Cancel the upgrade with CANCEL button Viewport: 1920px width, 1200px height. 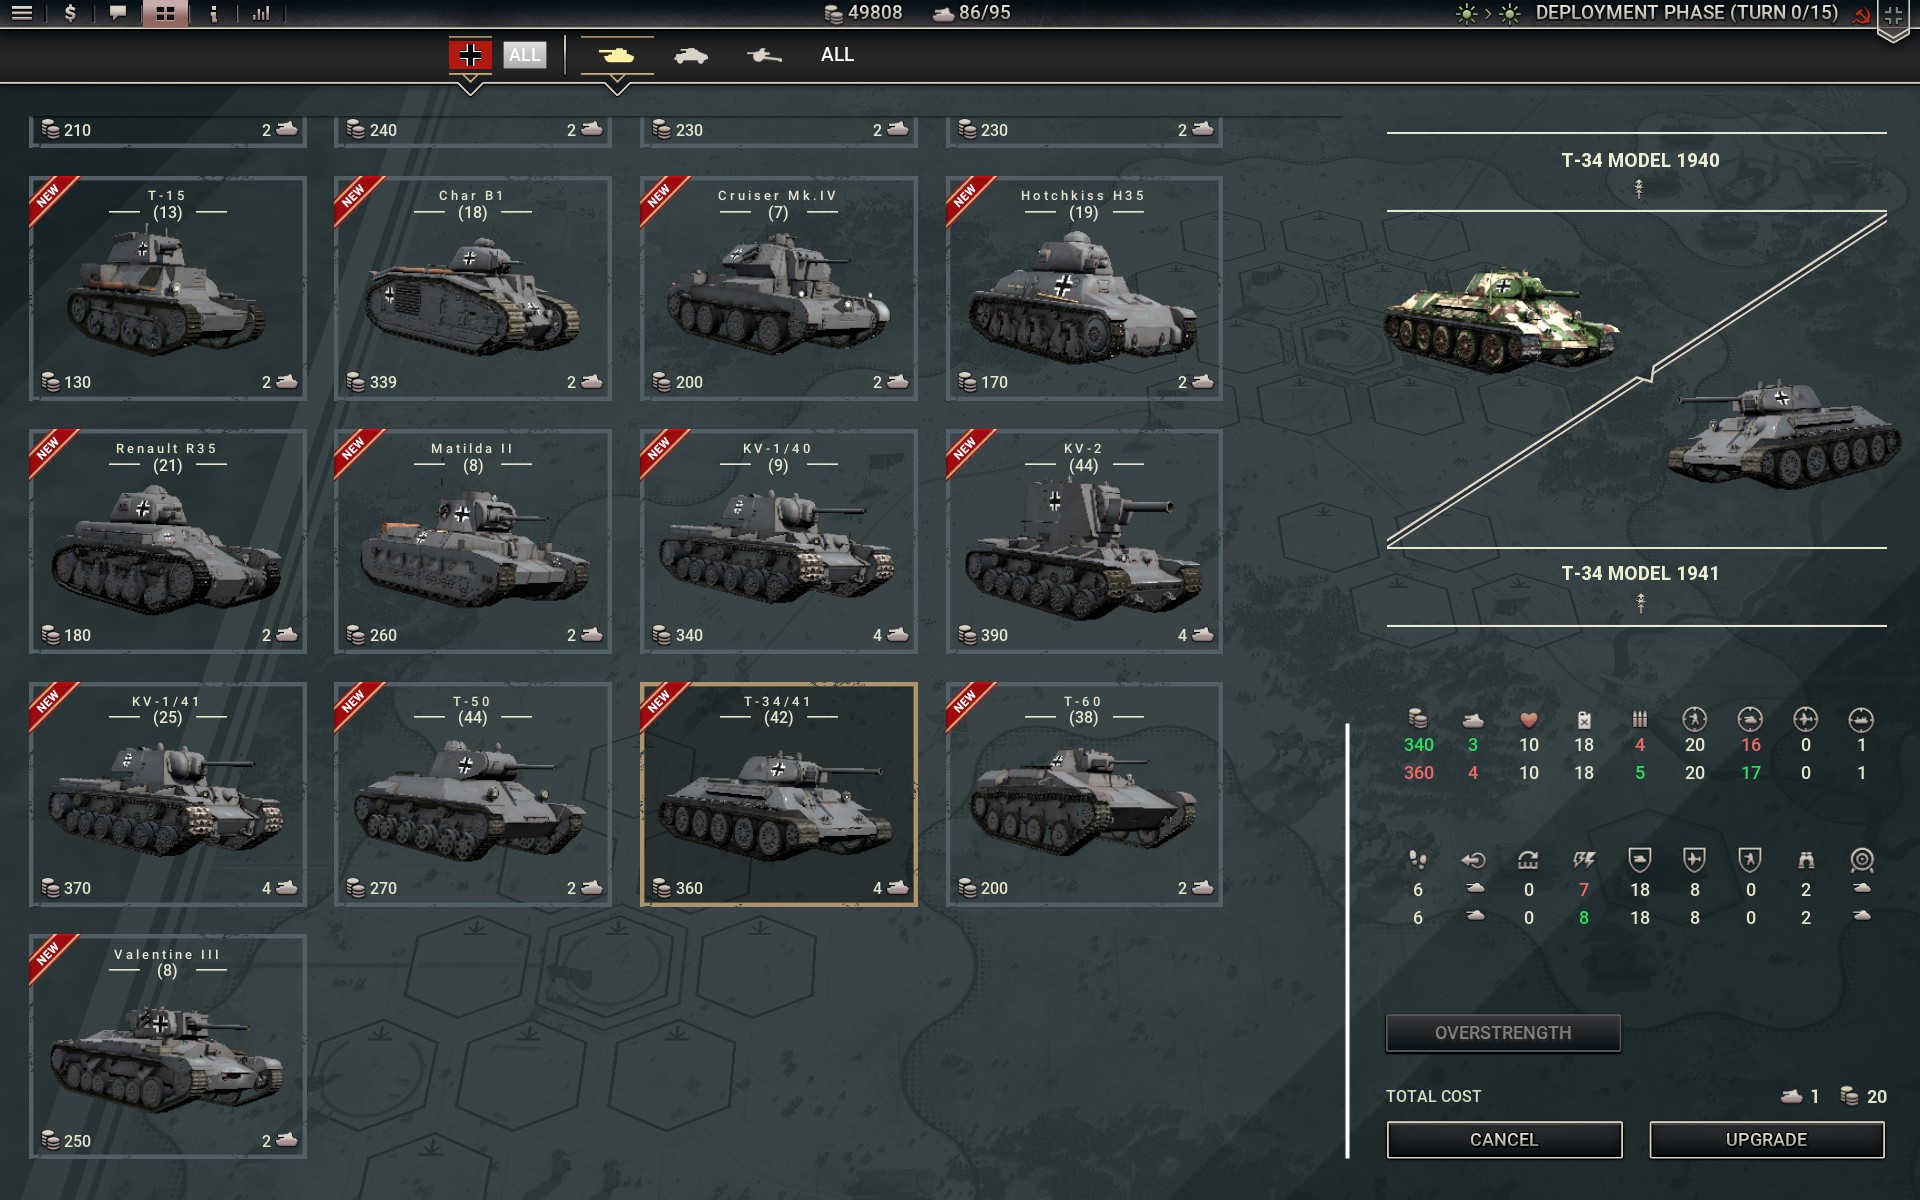click(x=1504, y=1140)
